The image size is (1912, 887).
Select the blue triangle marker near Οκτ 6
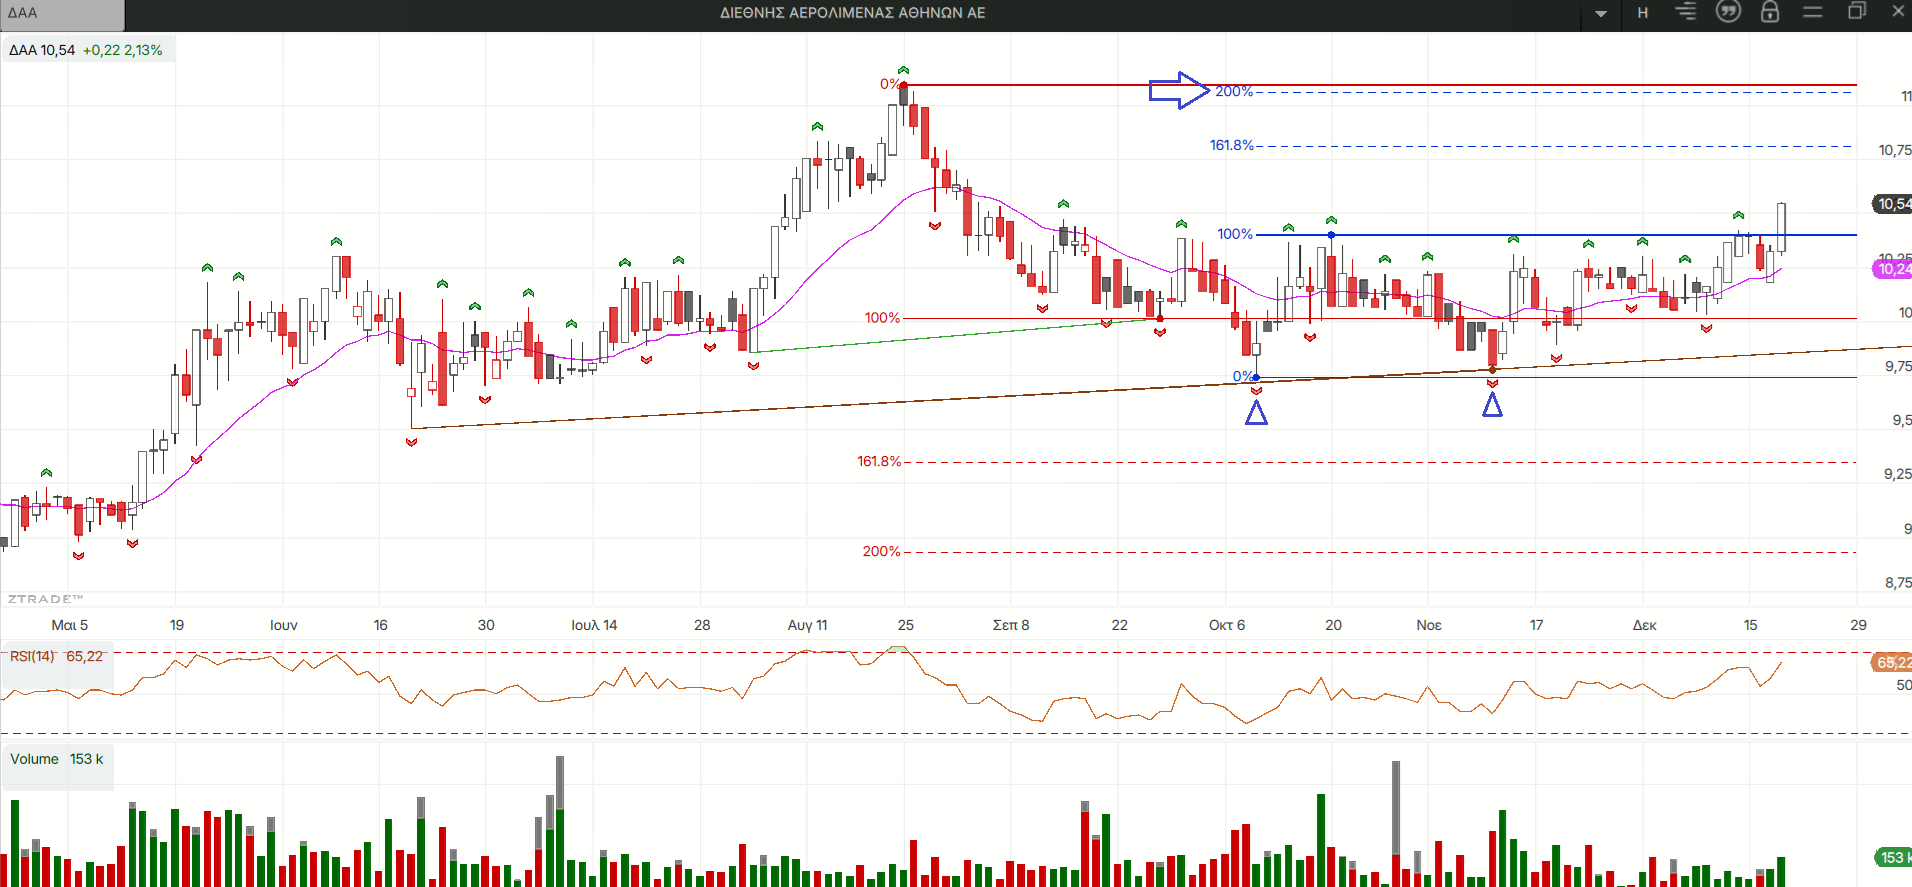tap(1256, 412)
